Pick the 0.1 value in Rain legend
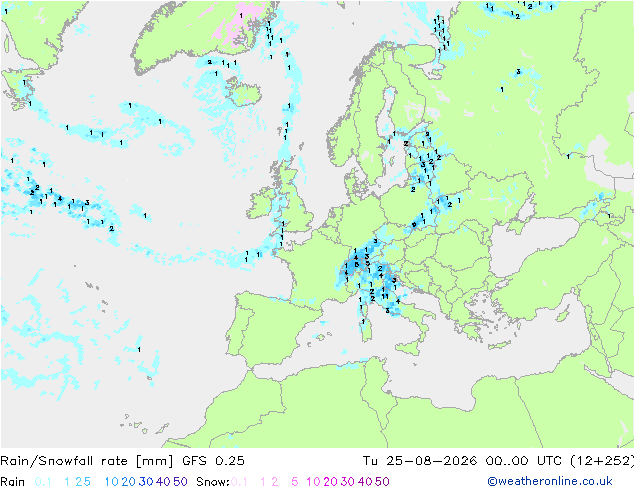 coord(43,482)
